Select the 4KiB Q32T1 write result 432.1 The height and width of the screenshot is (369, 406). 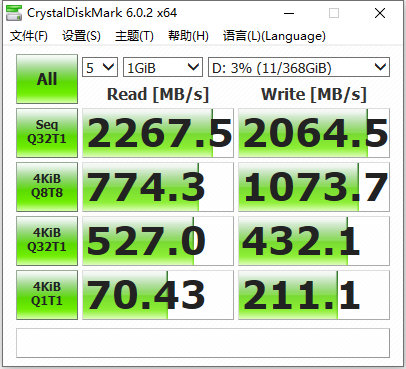point(314,241)
